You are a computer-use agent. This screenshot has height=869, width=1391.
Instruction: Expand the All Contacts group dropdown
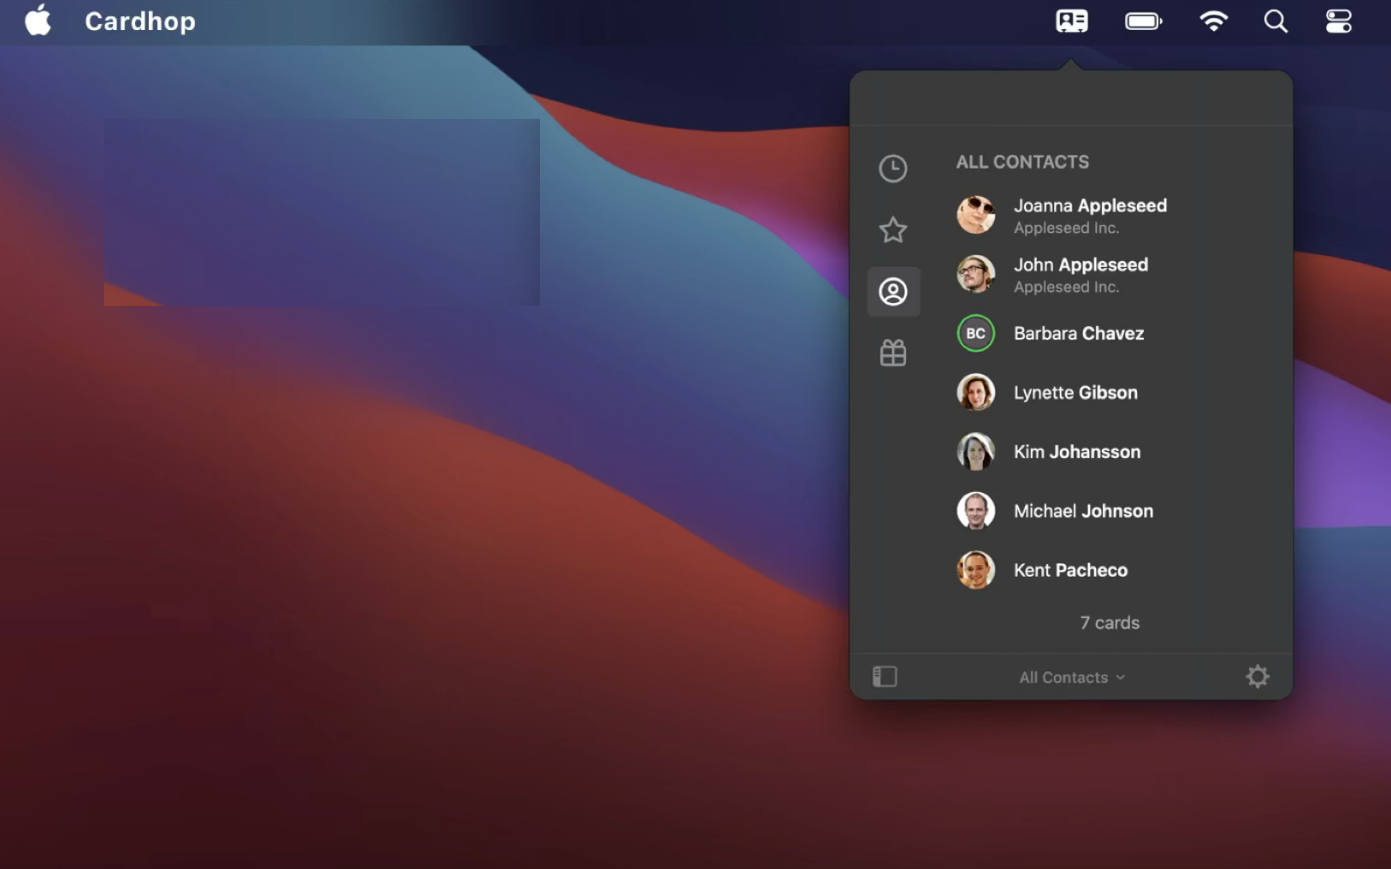(x=1072, y=677)
